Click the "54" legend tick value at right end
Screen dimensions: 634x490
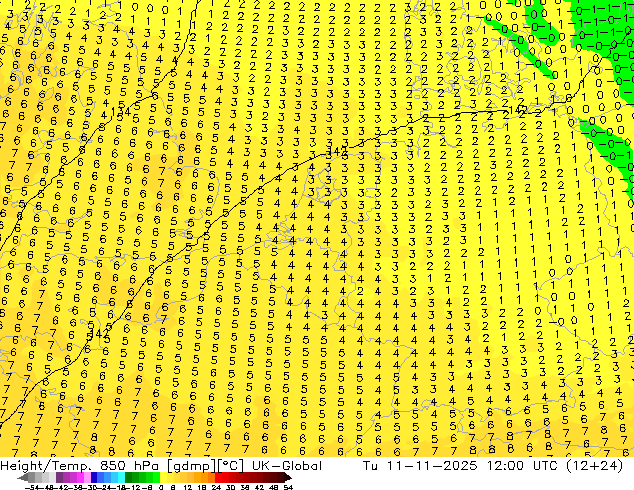[288, 488]
